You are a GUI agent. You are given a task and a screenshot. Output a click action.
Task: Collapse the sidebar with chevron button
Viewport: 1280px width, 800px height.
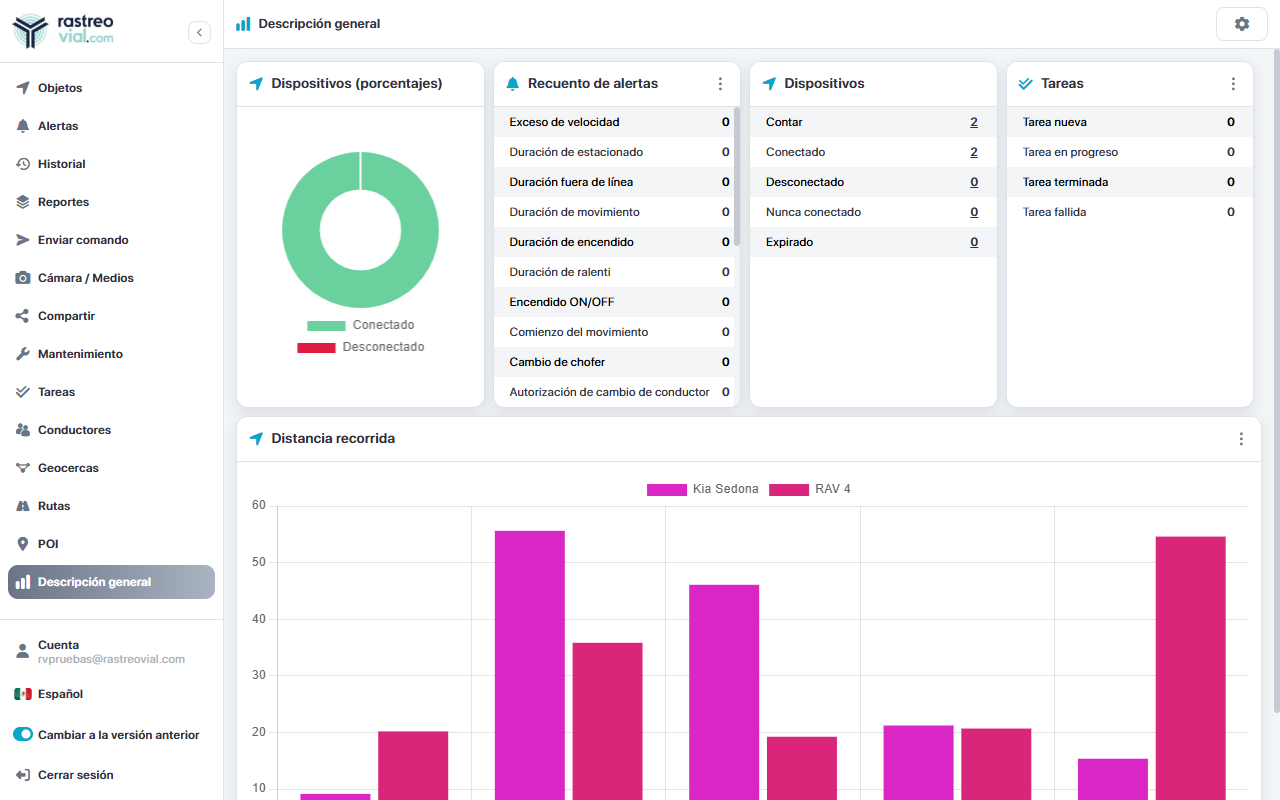[x=199, y=32]
